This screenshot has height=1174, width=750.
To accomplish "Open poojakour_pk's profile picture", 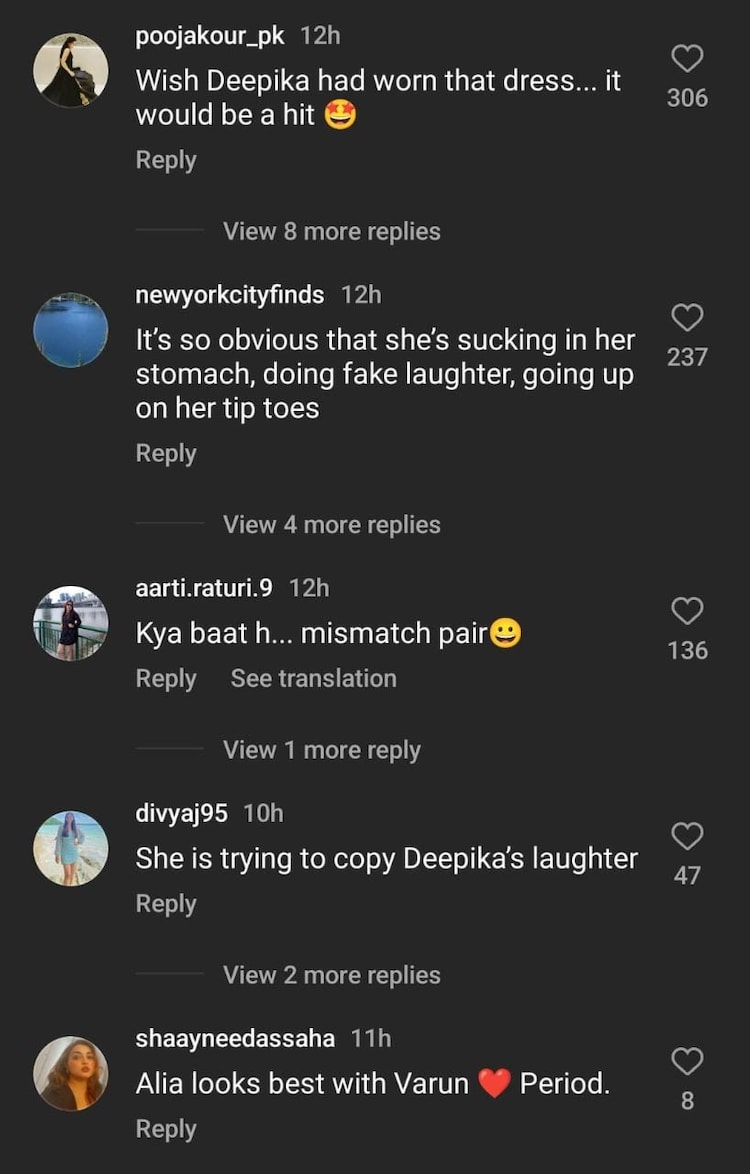I will pos(71,70).
